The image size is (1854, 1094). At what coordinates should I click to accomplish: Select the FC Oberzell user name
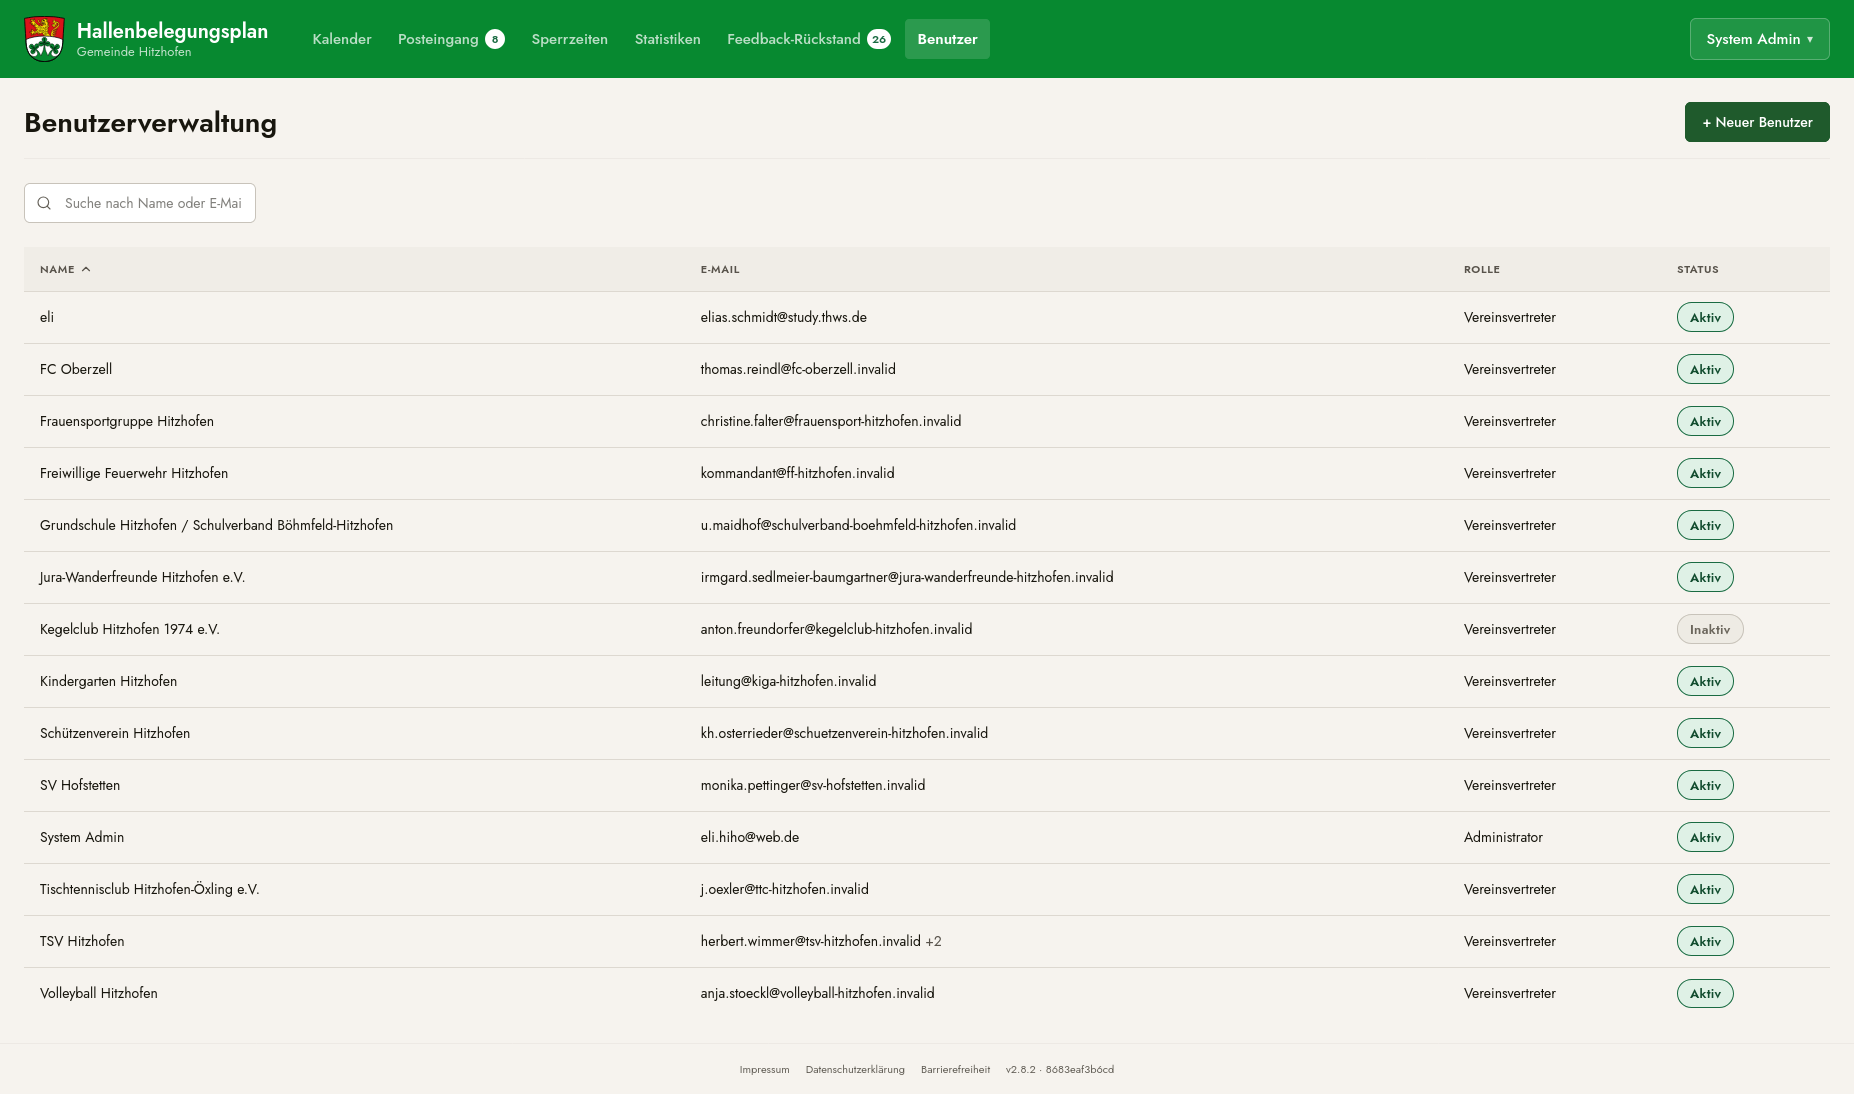pyautogui.click(x=76, y=369)
